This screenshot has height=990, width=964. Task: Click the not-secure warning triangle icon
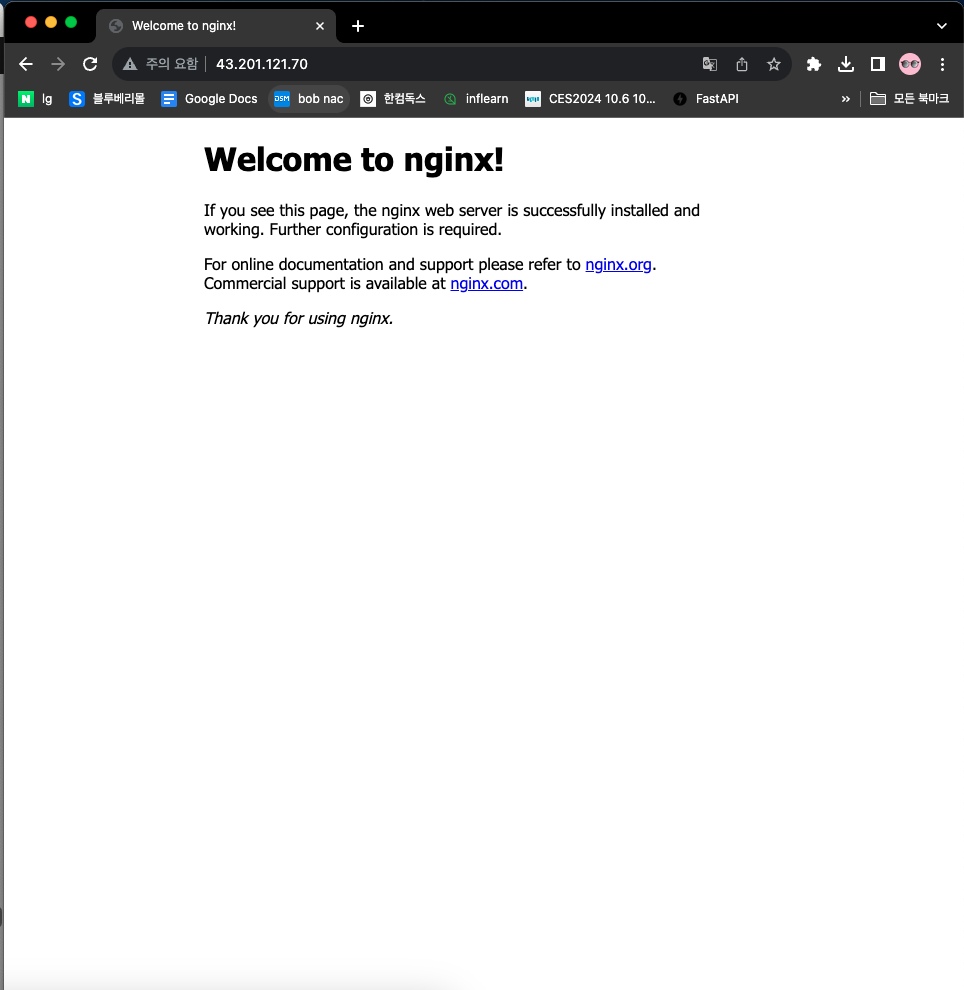130,64
